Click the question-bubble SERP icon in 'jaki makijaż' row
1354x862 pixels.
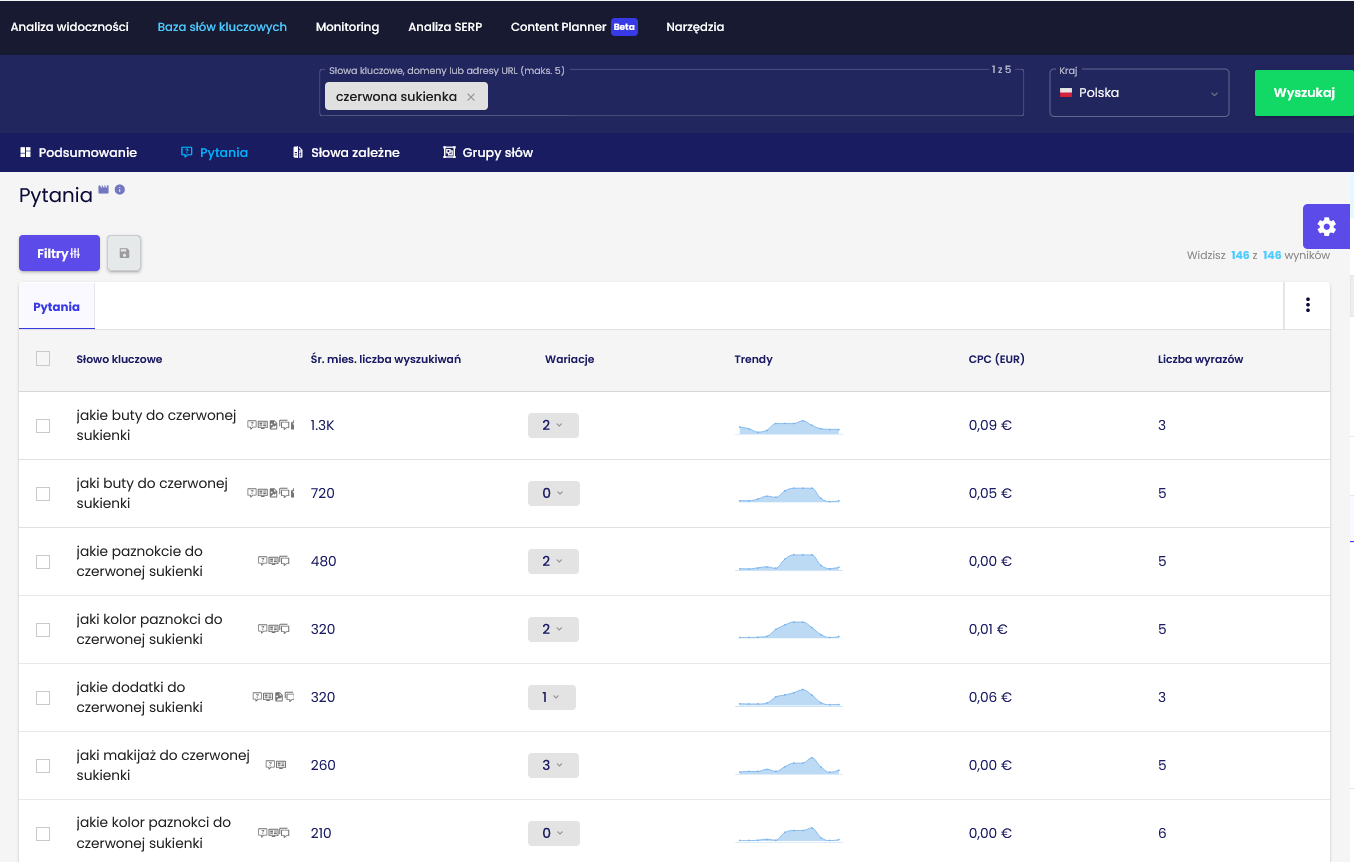[270, 765]
